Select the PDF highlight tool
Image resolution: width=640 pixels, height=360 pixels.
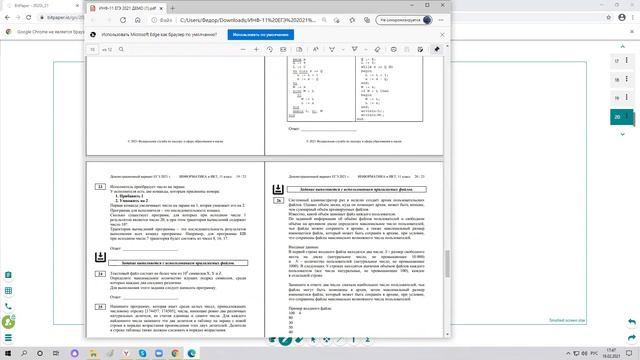(354, 49)
